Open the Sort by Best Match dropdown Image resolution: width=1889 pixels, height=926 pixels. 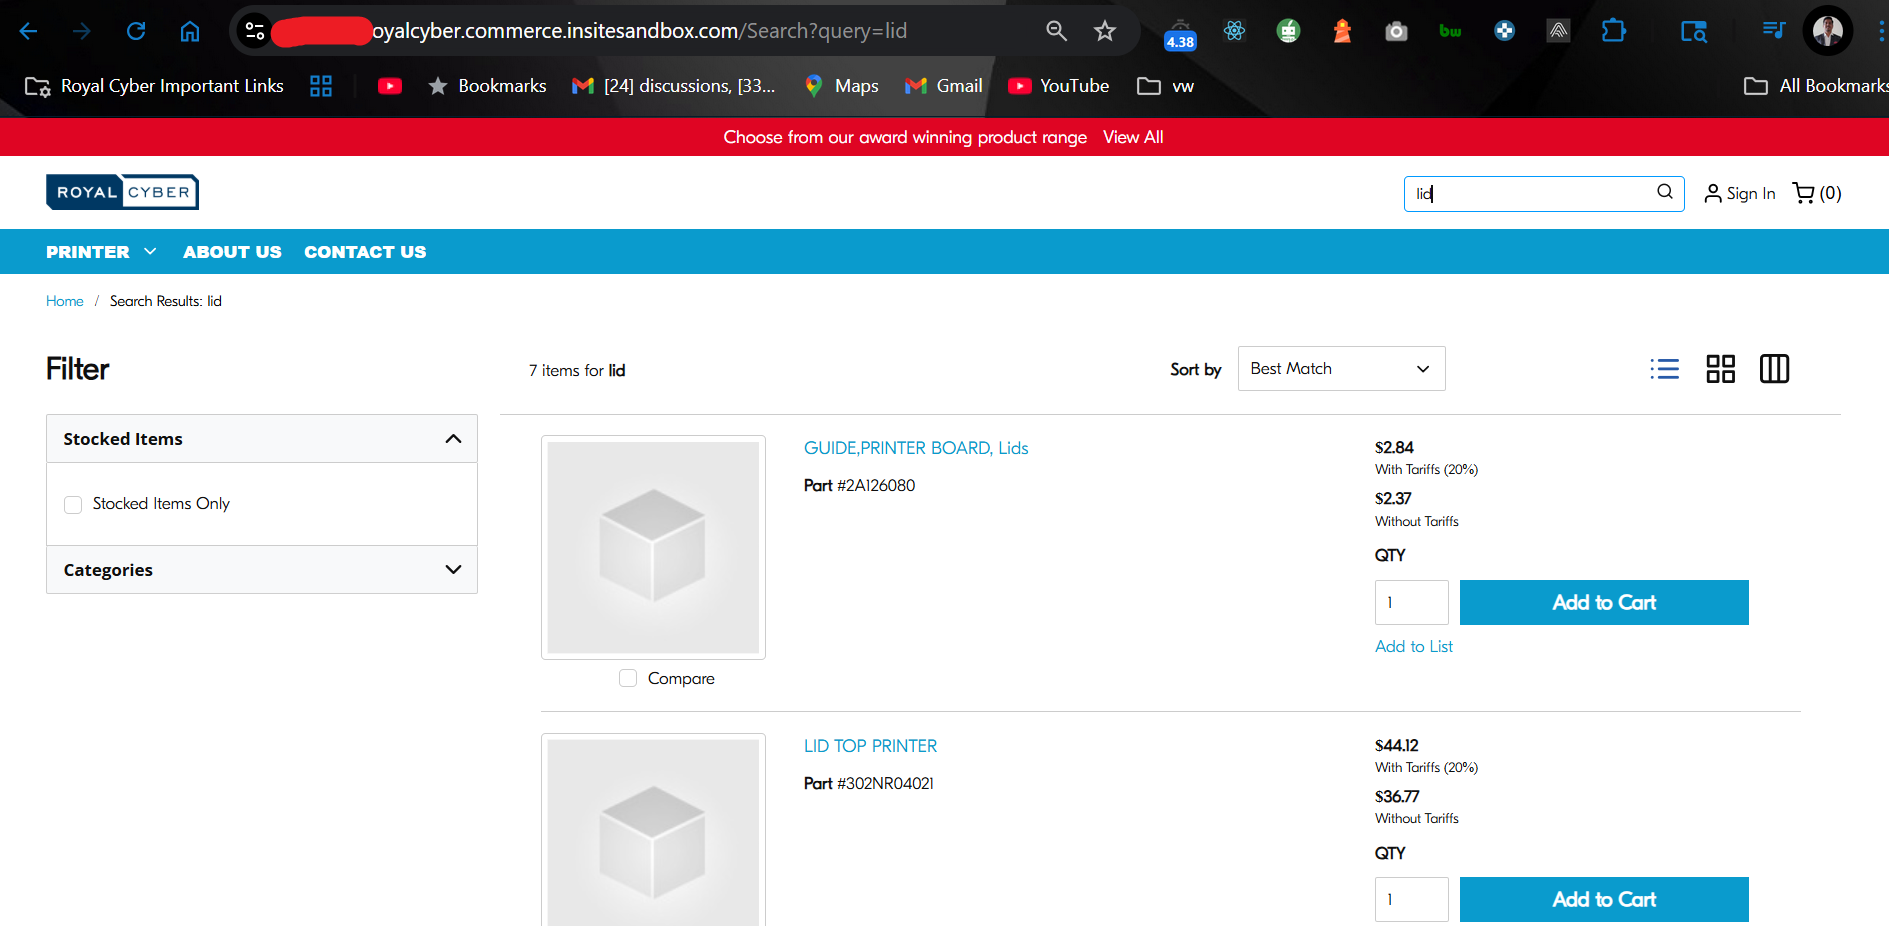(x=1340, y=369)
